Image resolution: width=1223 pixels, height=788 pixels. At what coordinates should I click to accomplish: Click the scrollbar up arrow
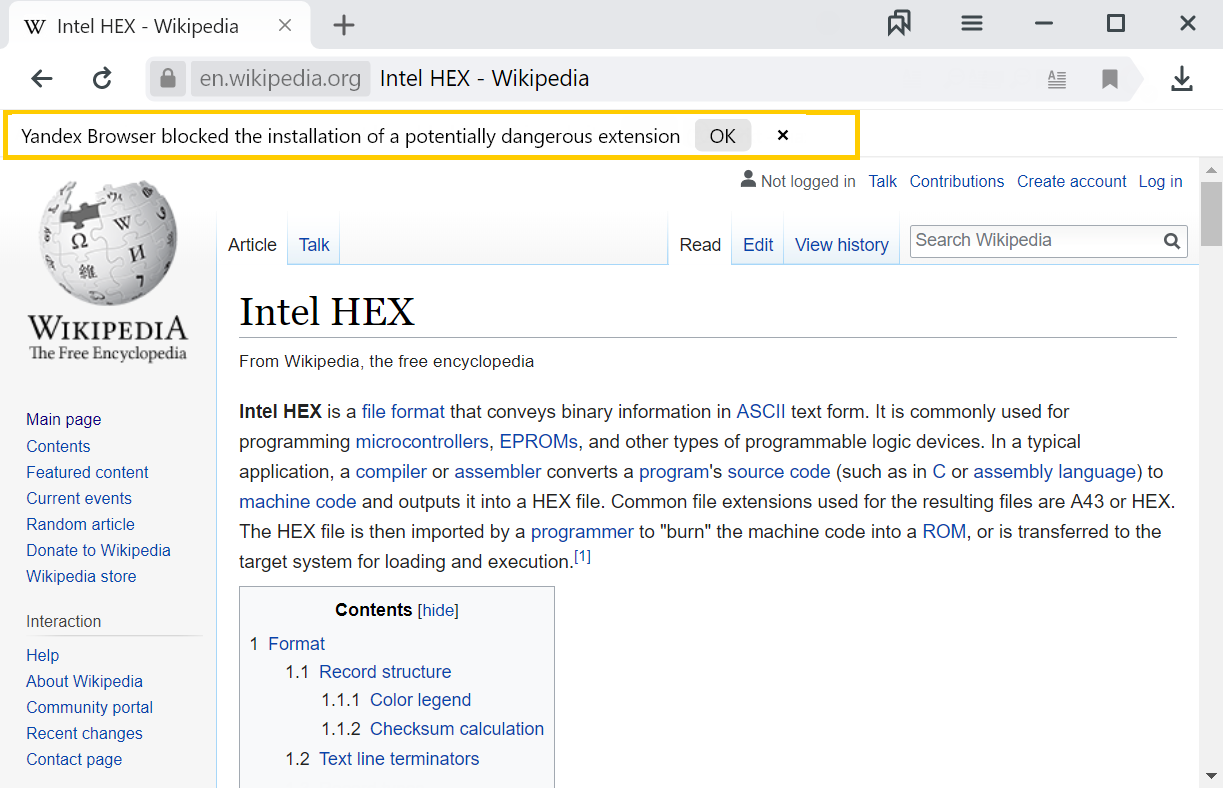click(x=1211, y=169)
